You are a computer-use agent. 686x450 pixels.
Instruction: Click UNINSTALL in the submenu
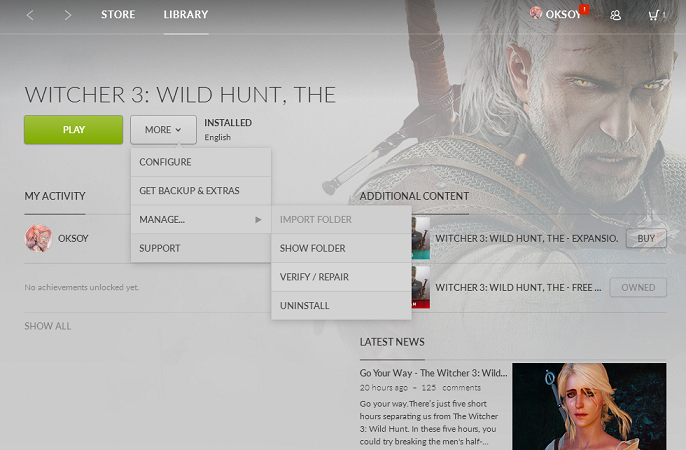point(341,306)
